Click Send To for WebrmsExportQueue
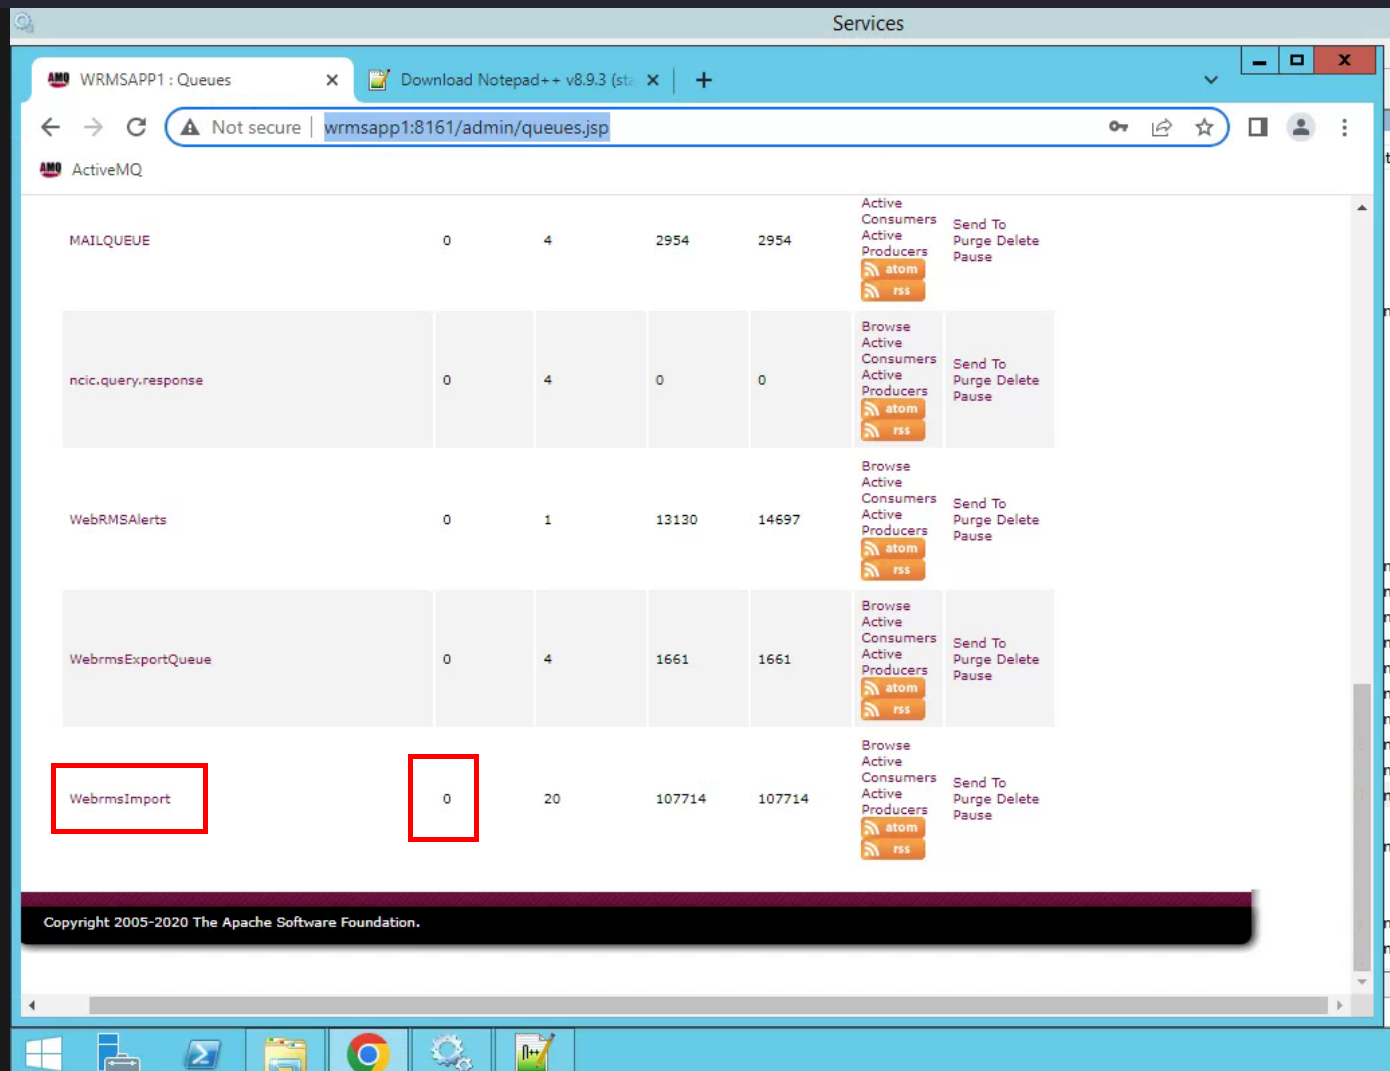This screenshot has width=1390, height=1071. click(980, 643)
